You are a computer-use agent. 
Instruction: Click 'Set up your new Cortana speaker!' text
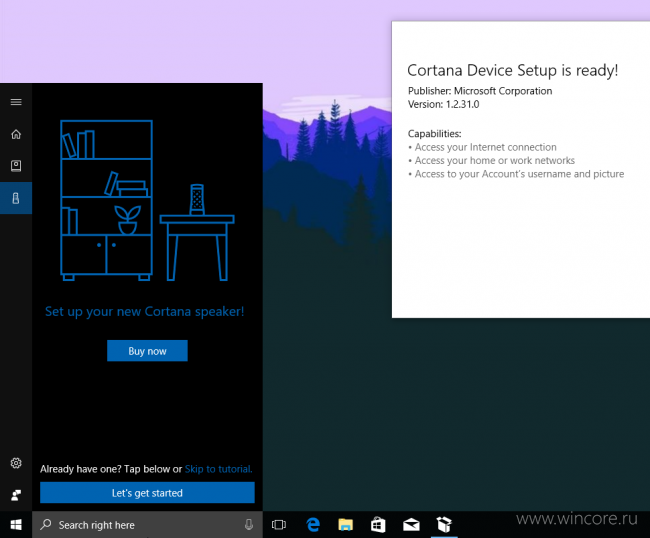(144, 311)
